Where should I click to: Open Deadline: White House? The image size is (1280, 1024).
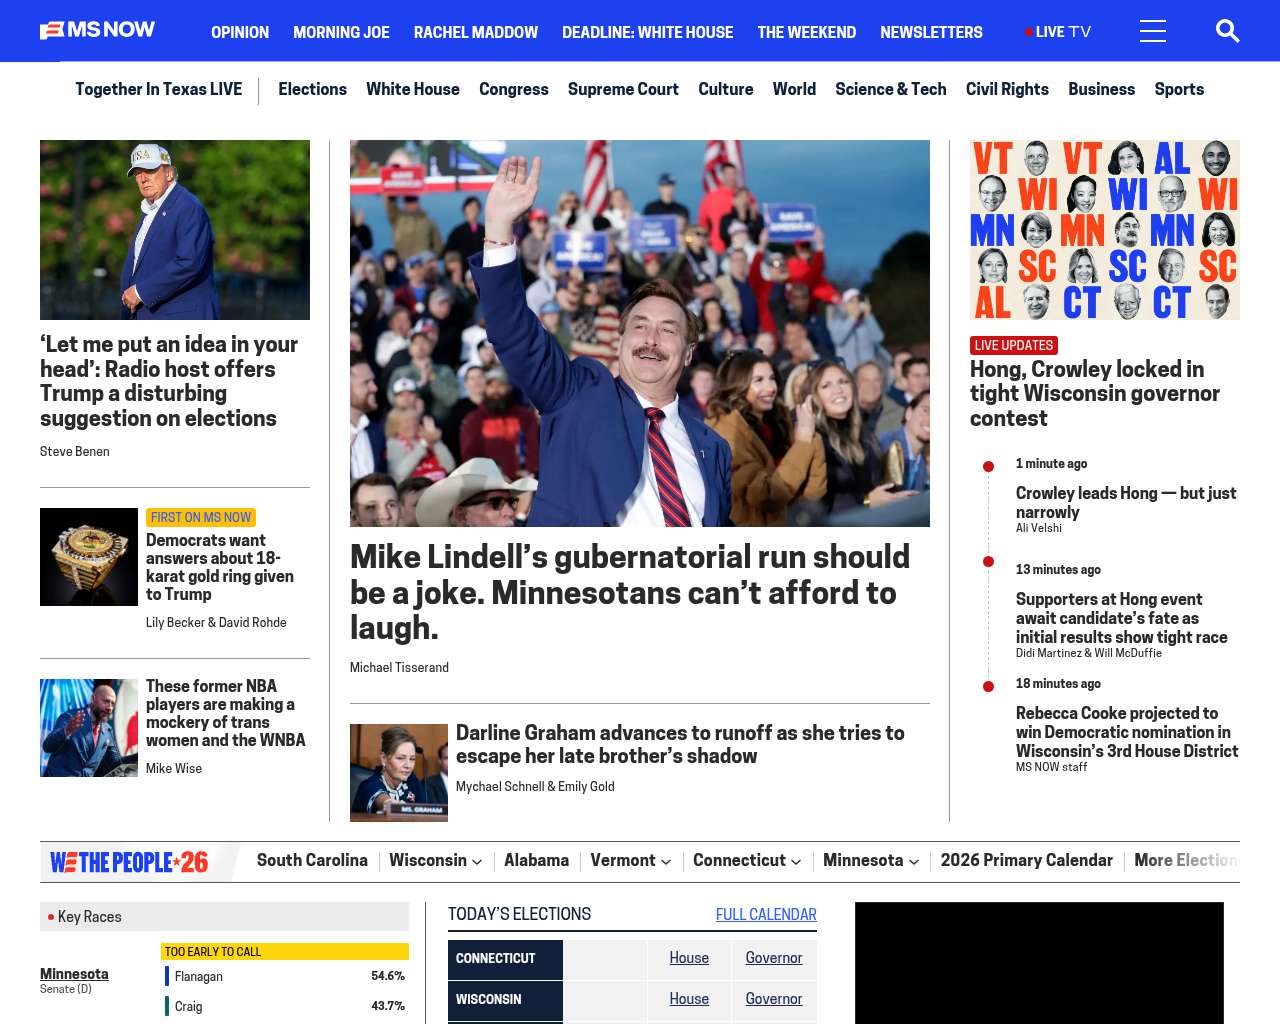point(648,32)
